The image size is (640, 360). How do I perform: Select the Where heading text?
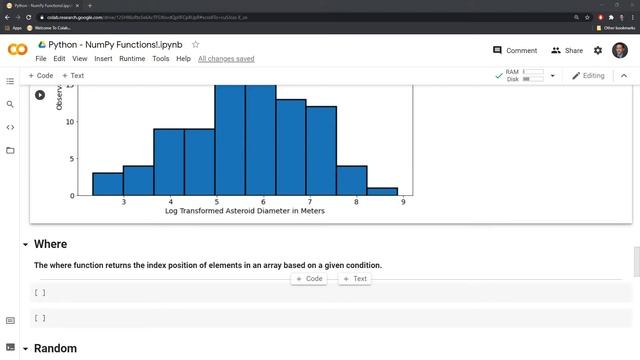pos(51,244)
